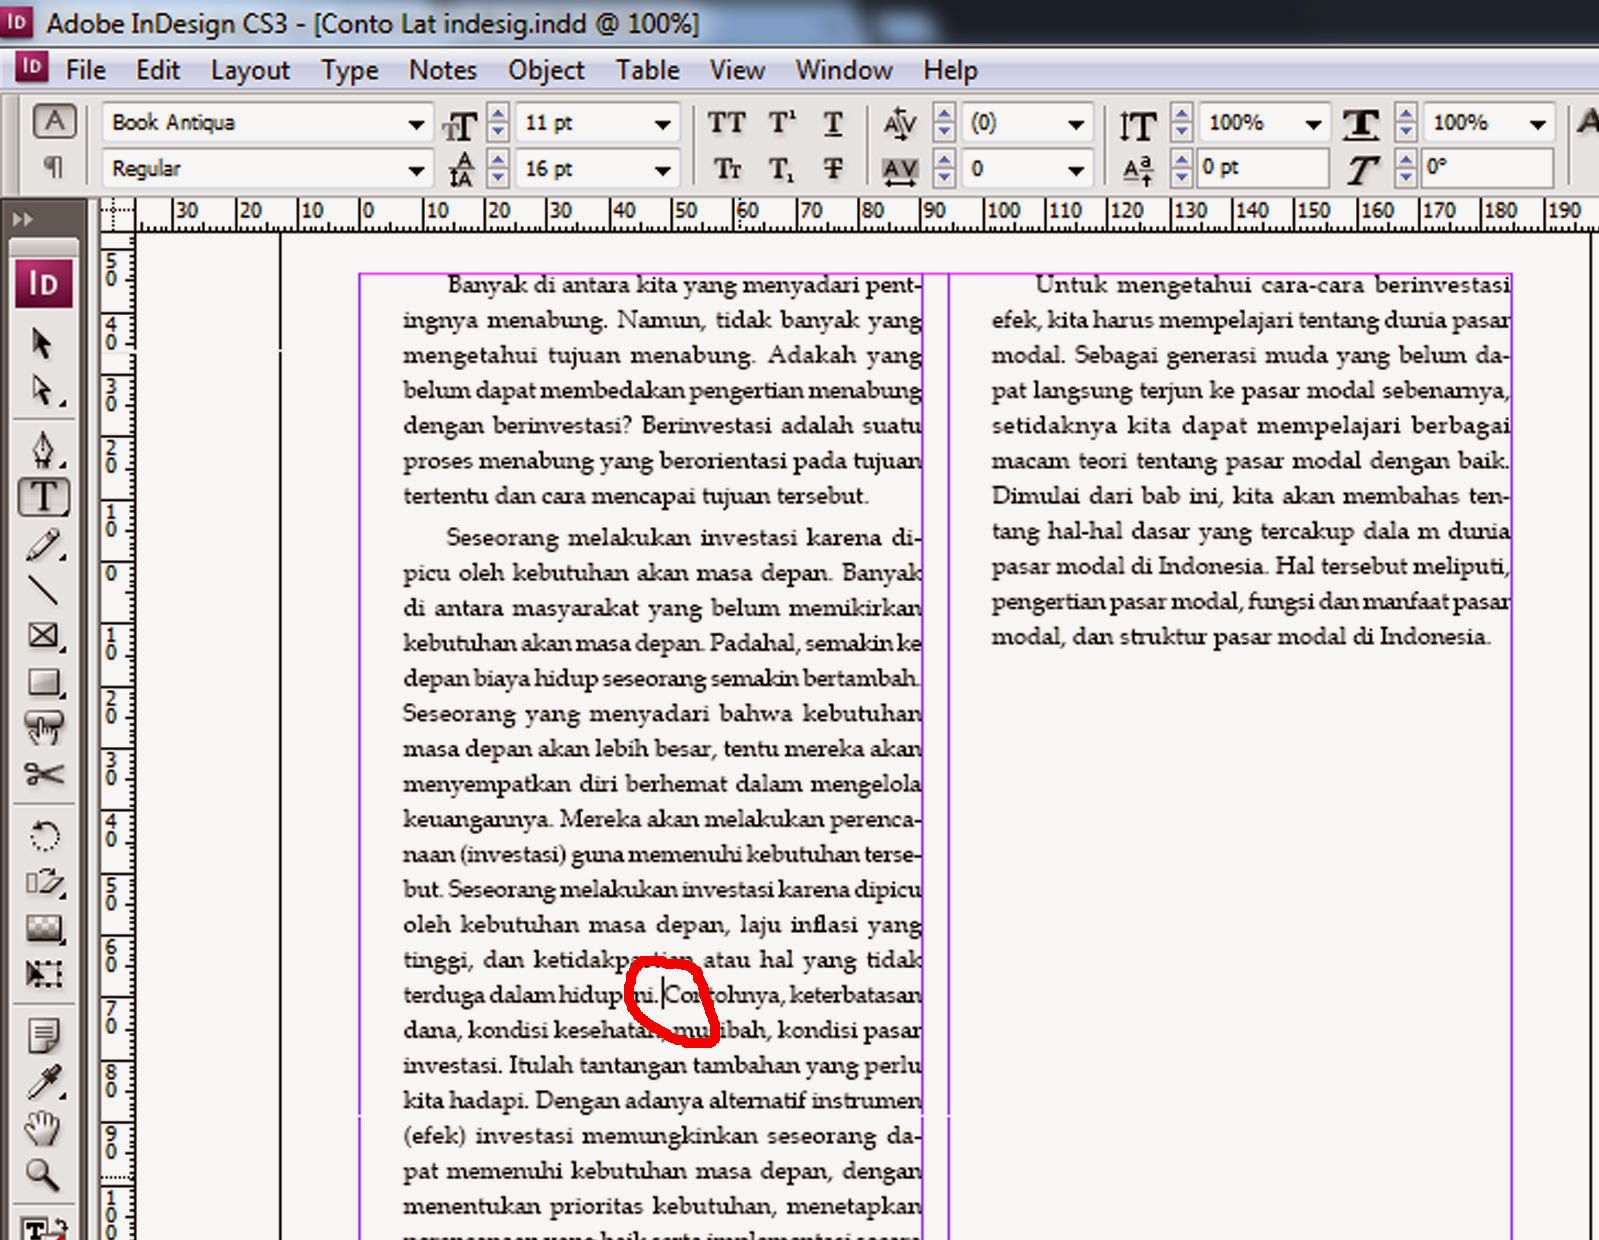
Task: Select the Hand tool
Action: 42,1129
